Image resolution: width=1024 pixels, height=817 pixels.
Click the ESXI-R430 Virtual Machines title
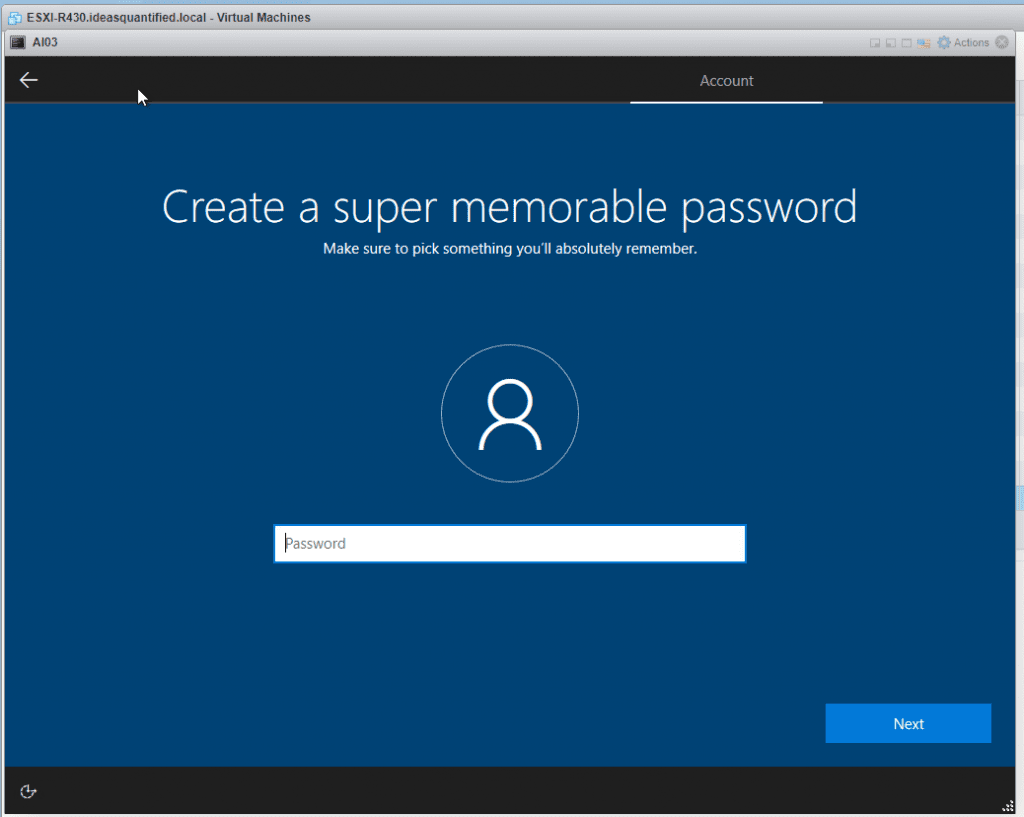tap(168, 18)
